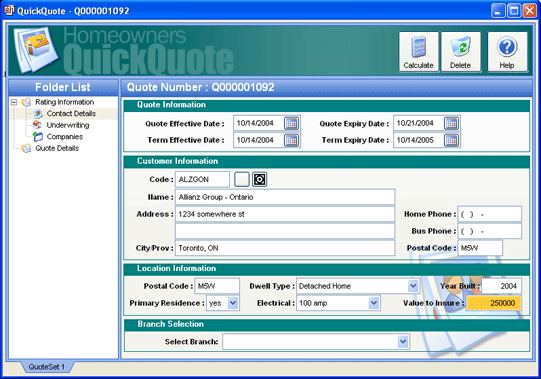Open the Electrical dropdown

[374, 303]
